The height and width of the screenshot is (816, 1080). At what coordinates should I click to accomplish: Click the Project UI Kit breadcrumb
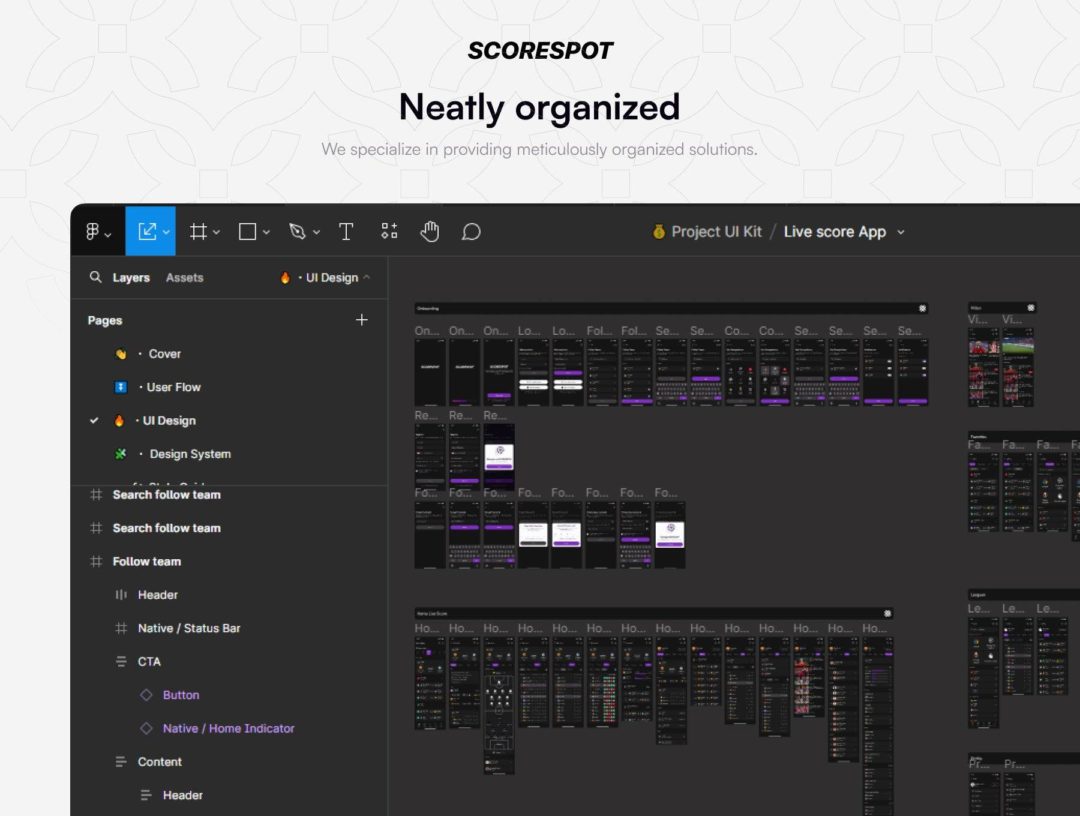716,232
